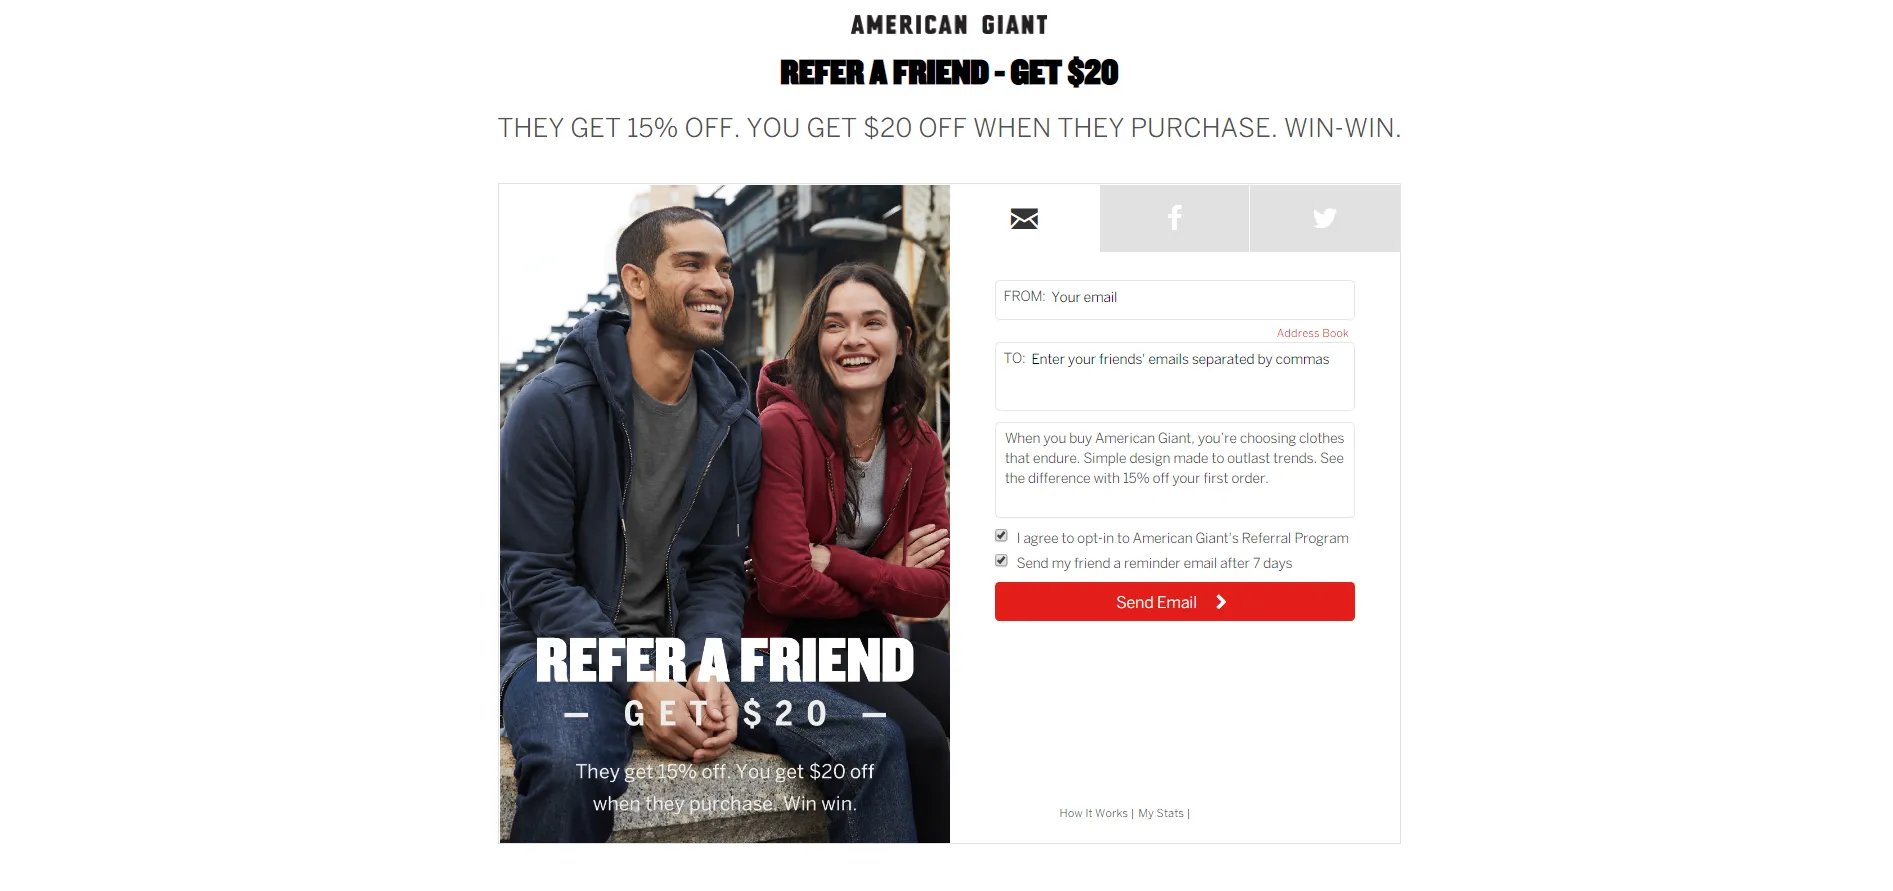Select the email envelope share tab
1893x891 pixels.
coord(1024,218)
